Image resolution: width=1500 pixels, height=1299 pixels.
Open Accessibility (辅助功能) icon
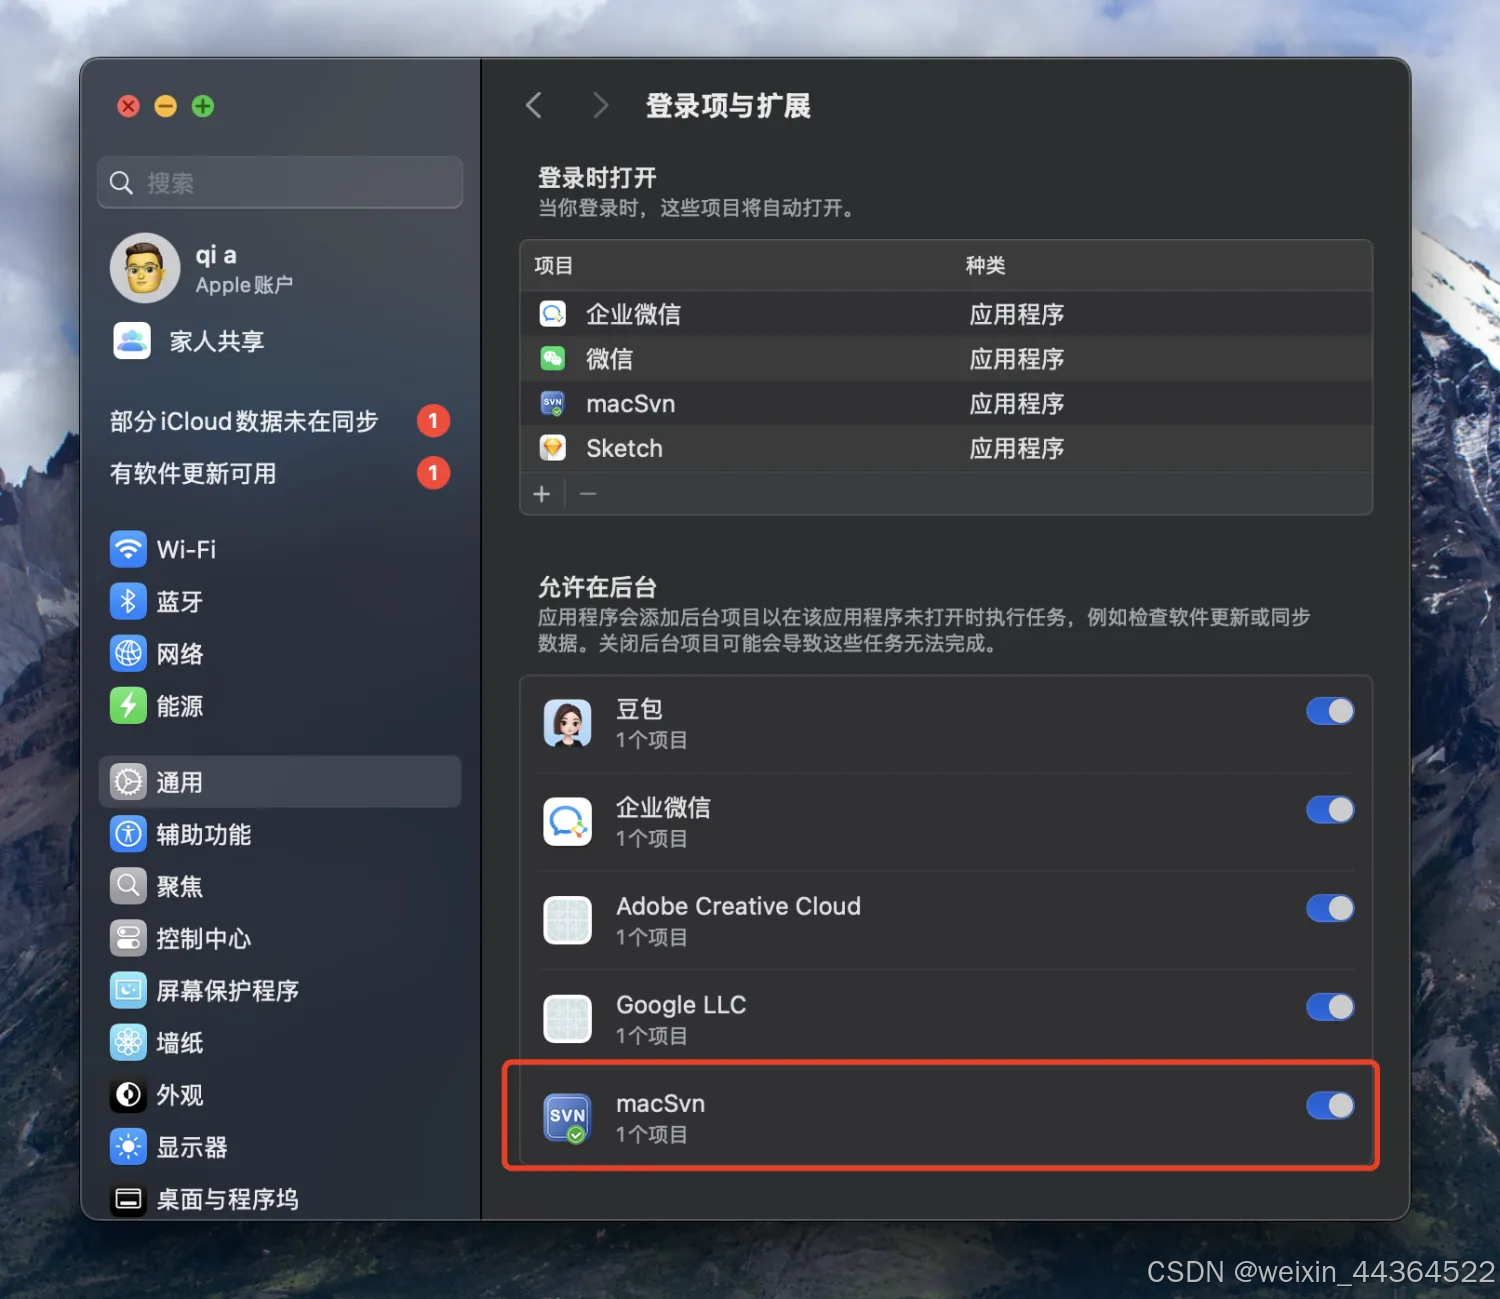point(128,834)
